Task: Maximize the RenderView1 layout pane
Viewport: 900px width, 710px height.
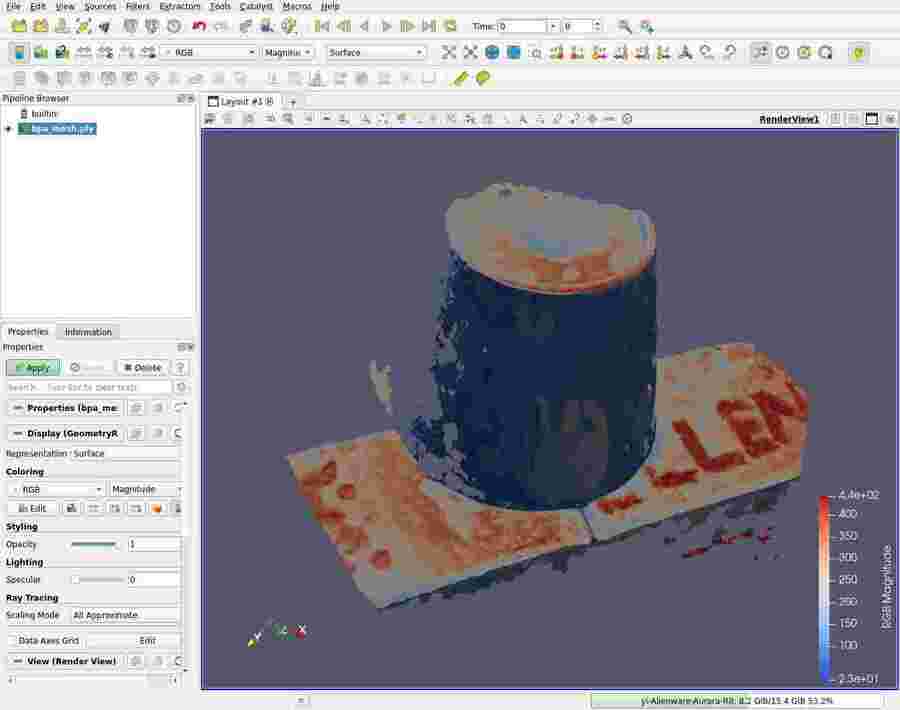Action: click(x=871, y=119)
